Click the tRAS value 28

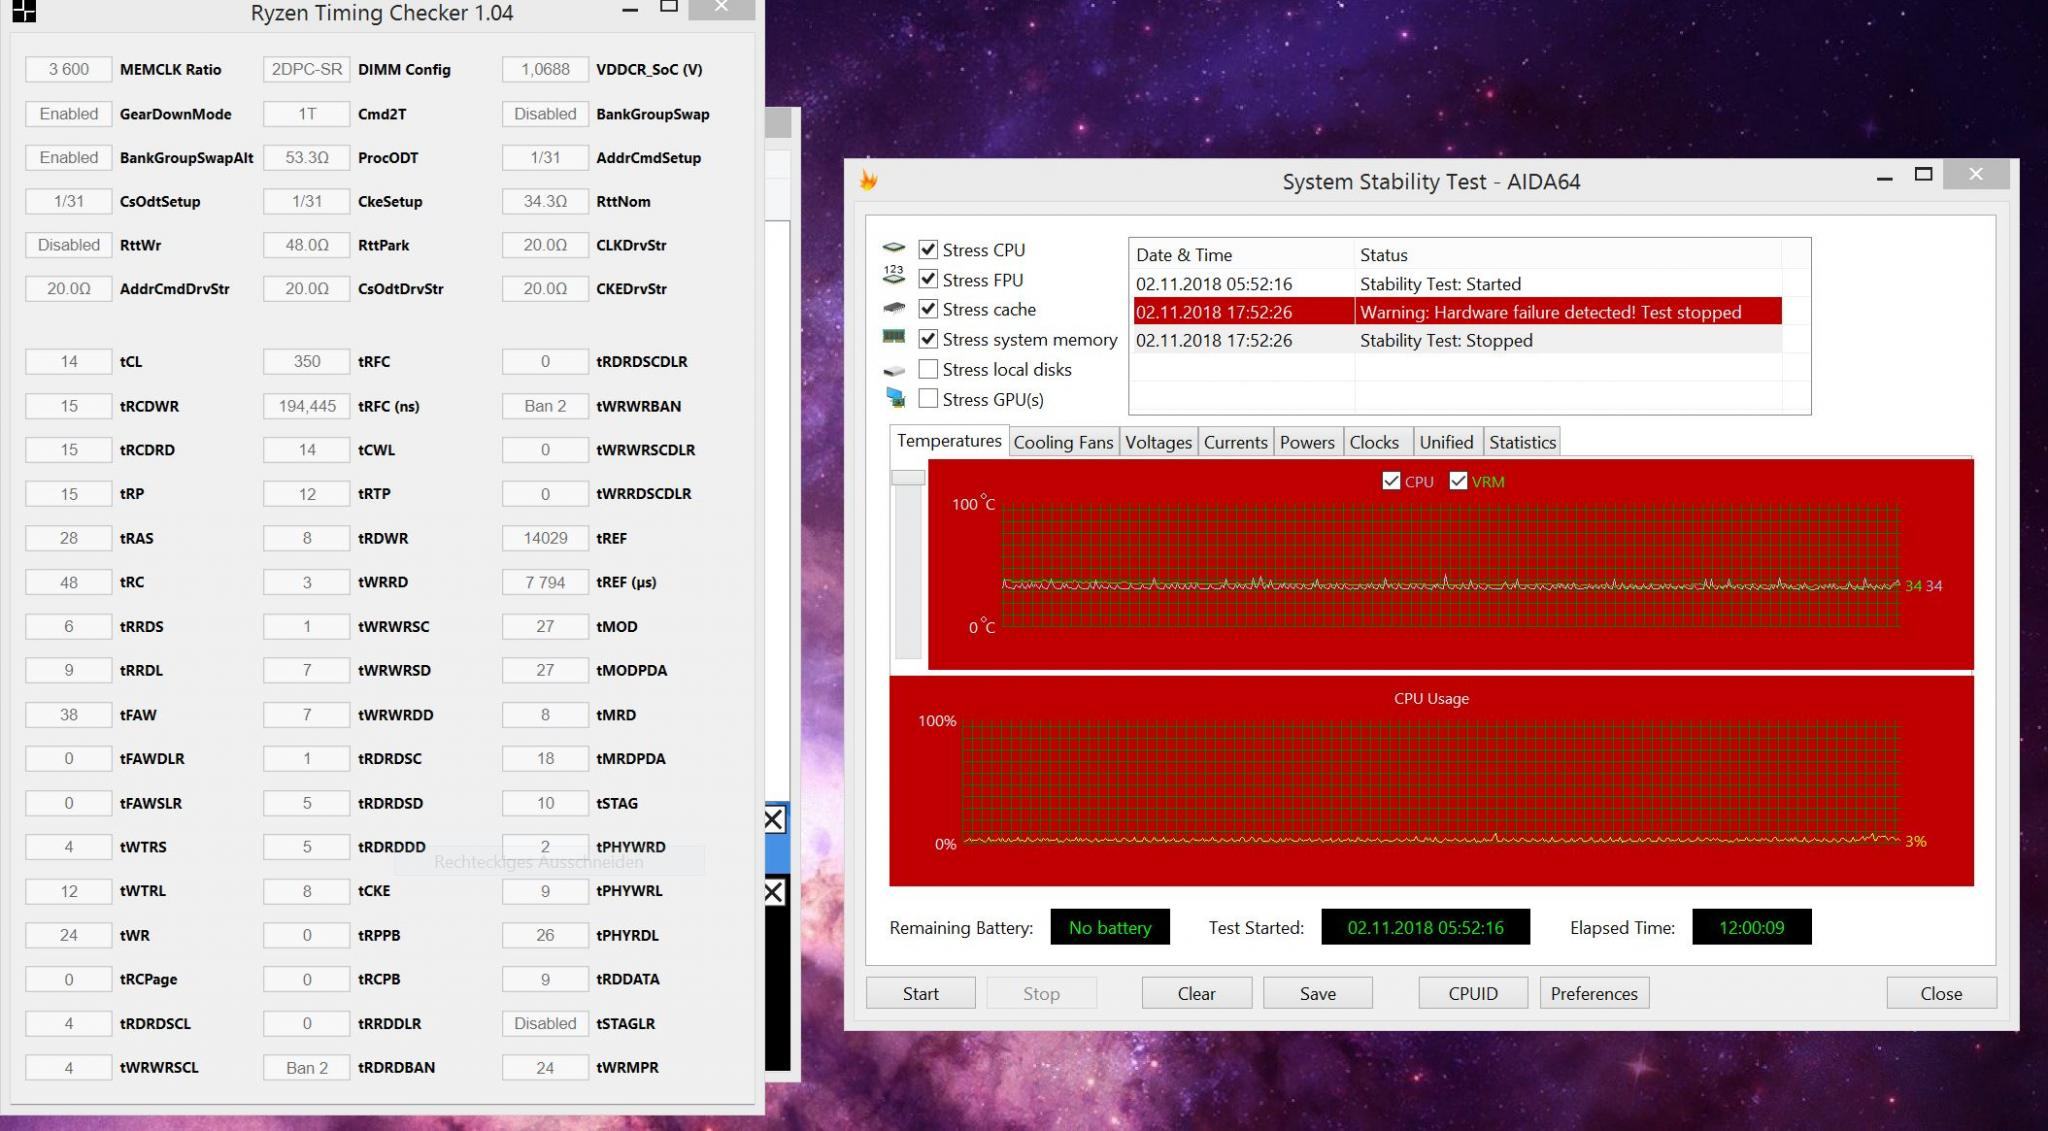(x=68, y=538)
